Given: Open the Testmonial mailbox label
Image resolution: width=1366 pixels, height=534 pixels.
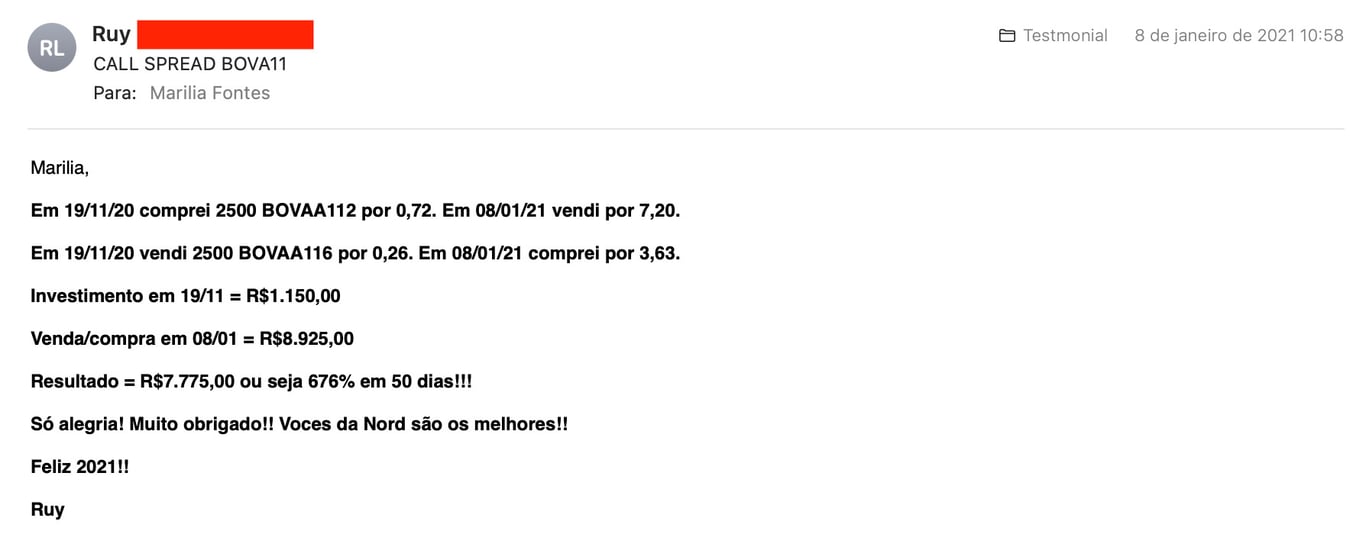Looking at the screenshot, I should click(1065, 35).
